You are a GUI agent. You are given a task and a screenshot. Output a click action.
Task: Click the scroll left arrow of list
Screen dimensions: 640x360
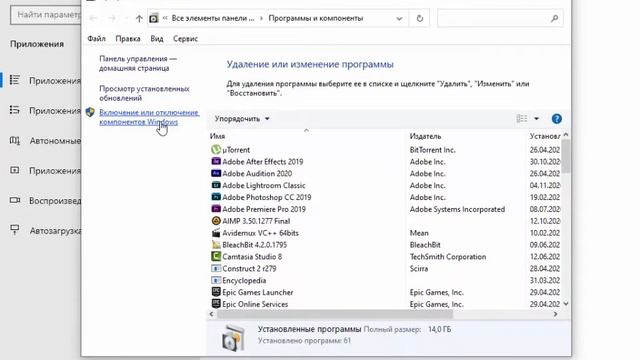tap(211, 314)
